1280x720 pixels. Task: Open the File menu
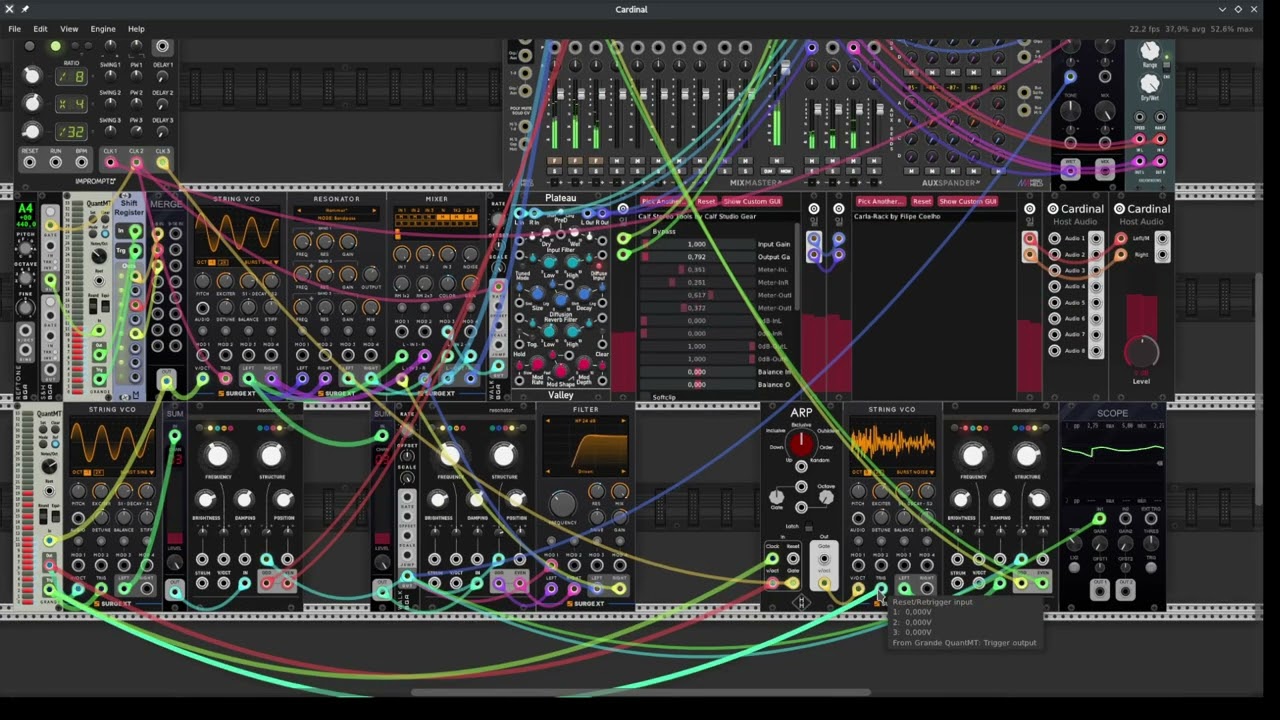(x=15, y=29)
